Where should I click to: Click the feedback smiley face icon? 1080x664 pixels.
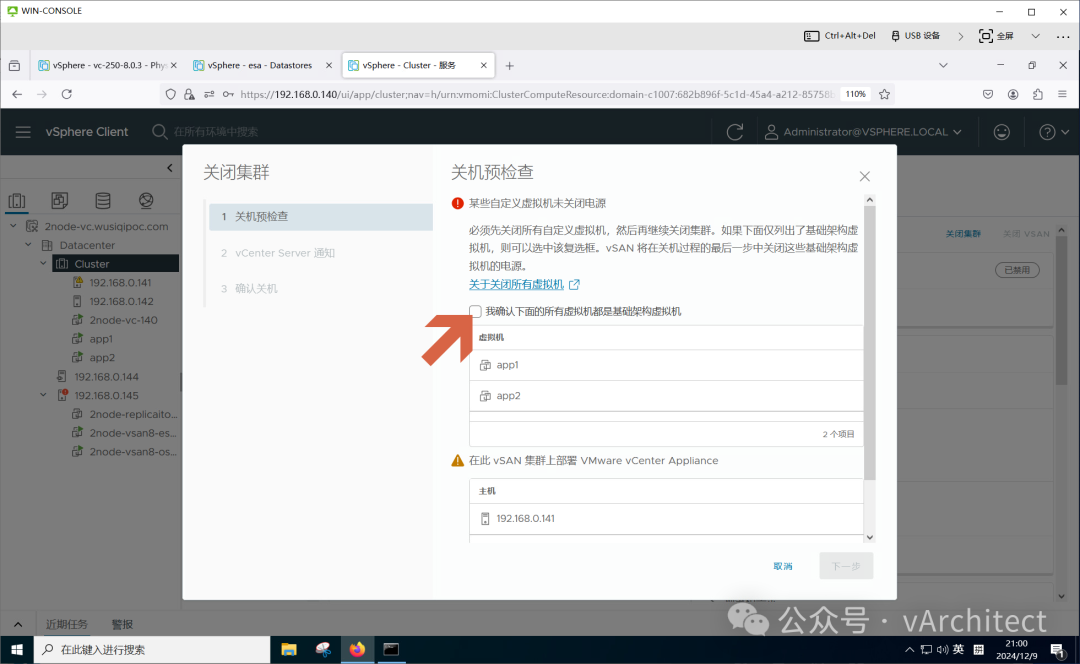(1001, 132)
